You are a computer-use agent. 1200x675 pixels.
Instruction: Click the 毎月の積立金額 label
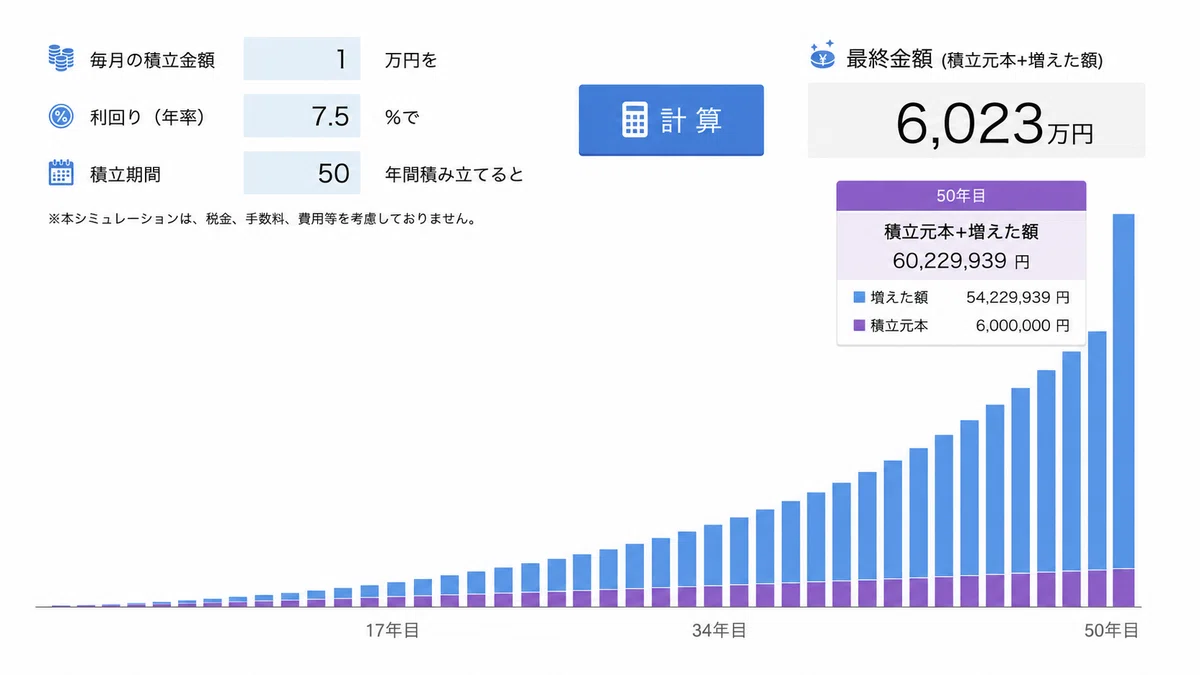(151, 60)
